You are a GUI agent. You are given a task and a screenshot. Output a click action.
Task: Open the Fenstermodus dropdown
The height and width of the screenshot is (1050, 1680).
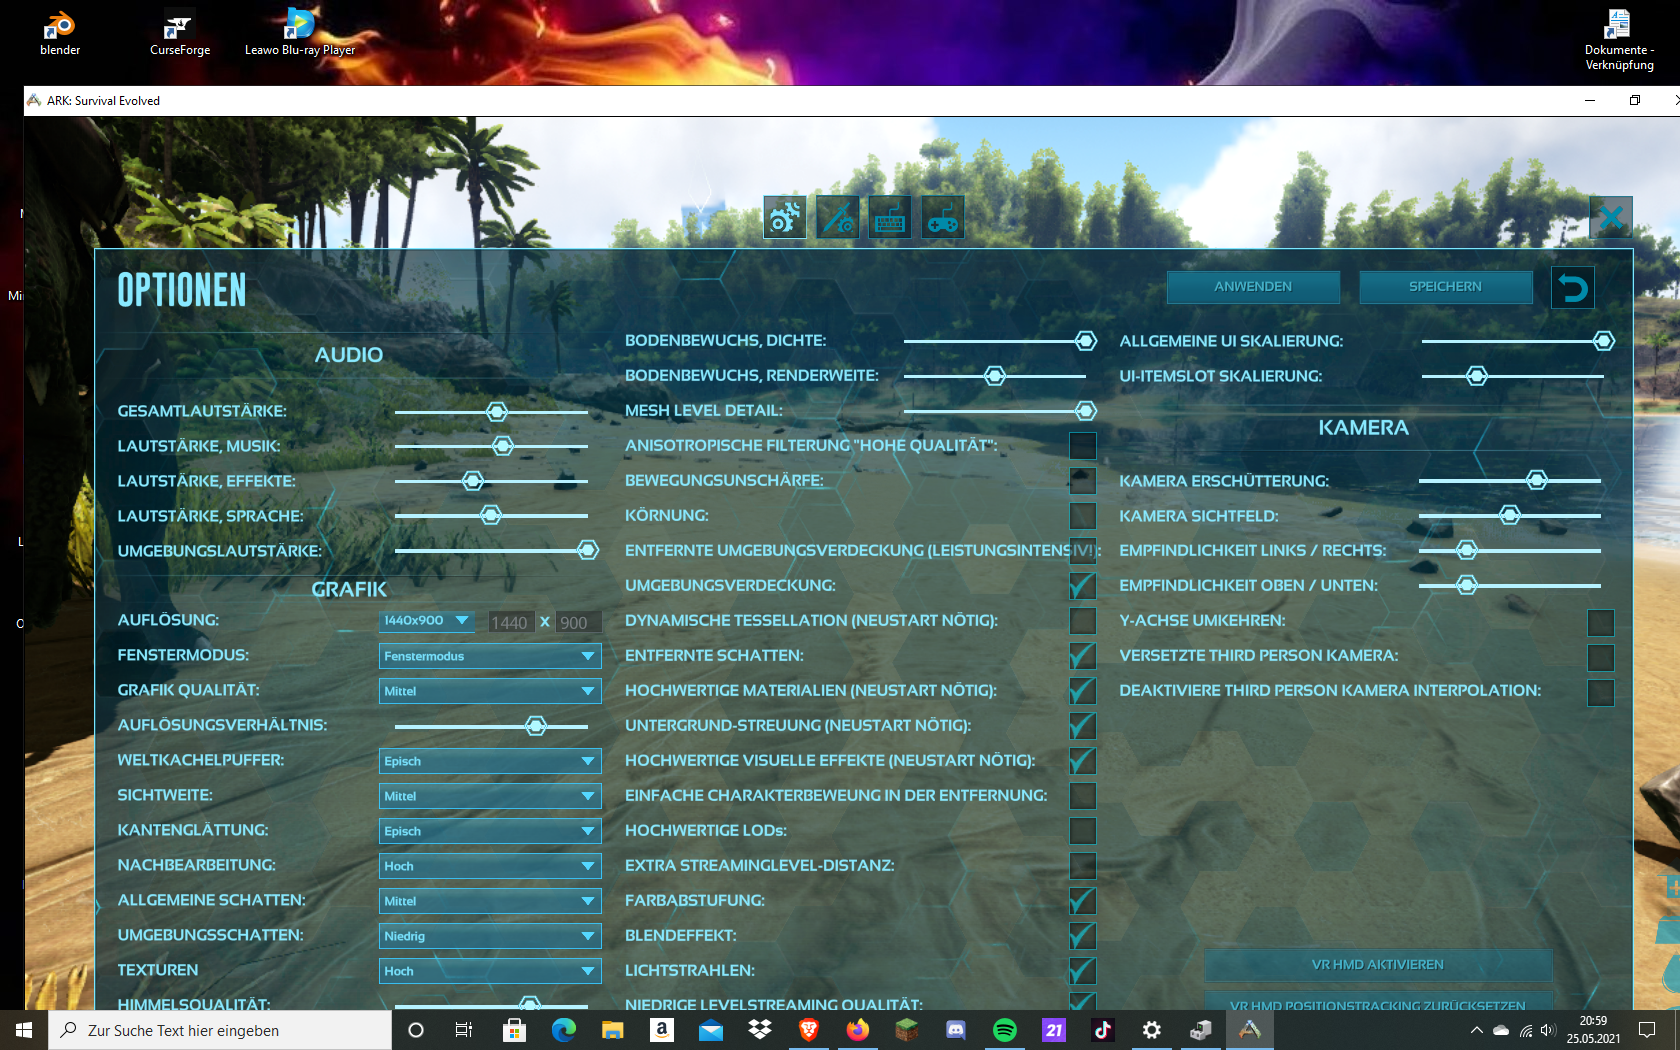tap(490, 656)
